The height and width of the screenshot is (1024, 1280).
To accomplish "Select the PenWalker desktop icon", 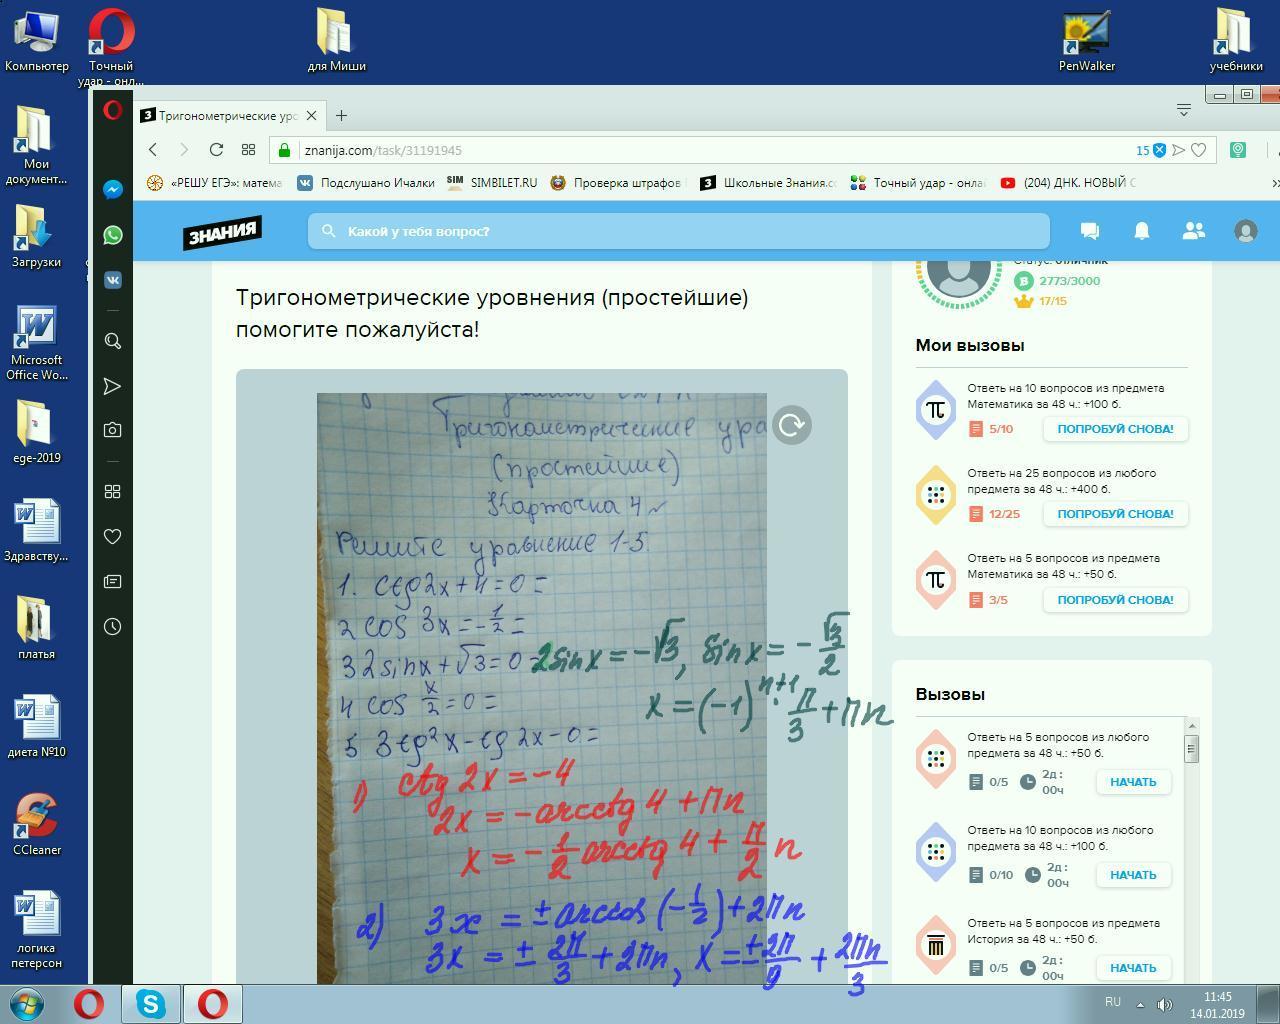I will (1087, 42).
